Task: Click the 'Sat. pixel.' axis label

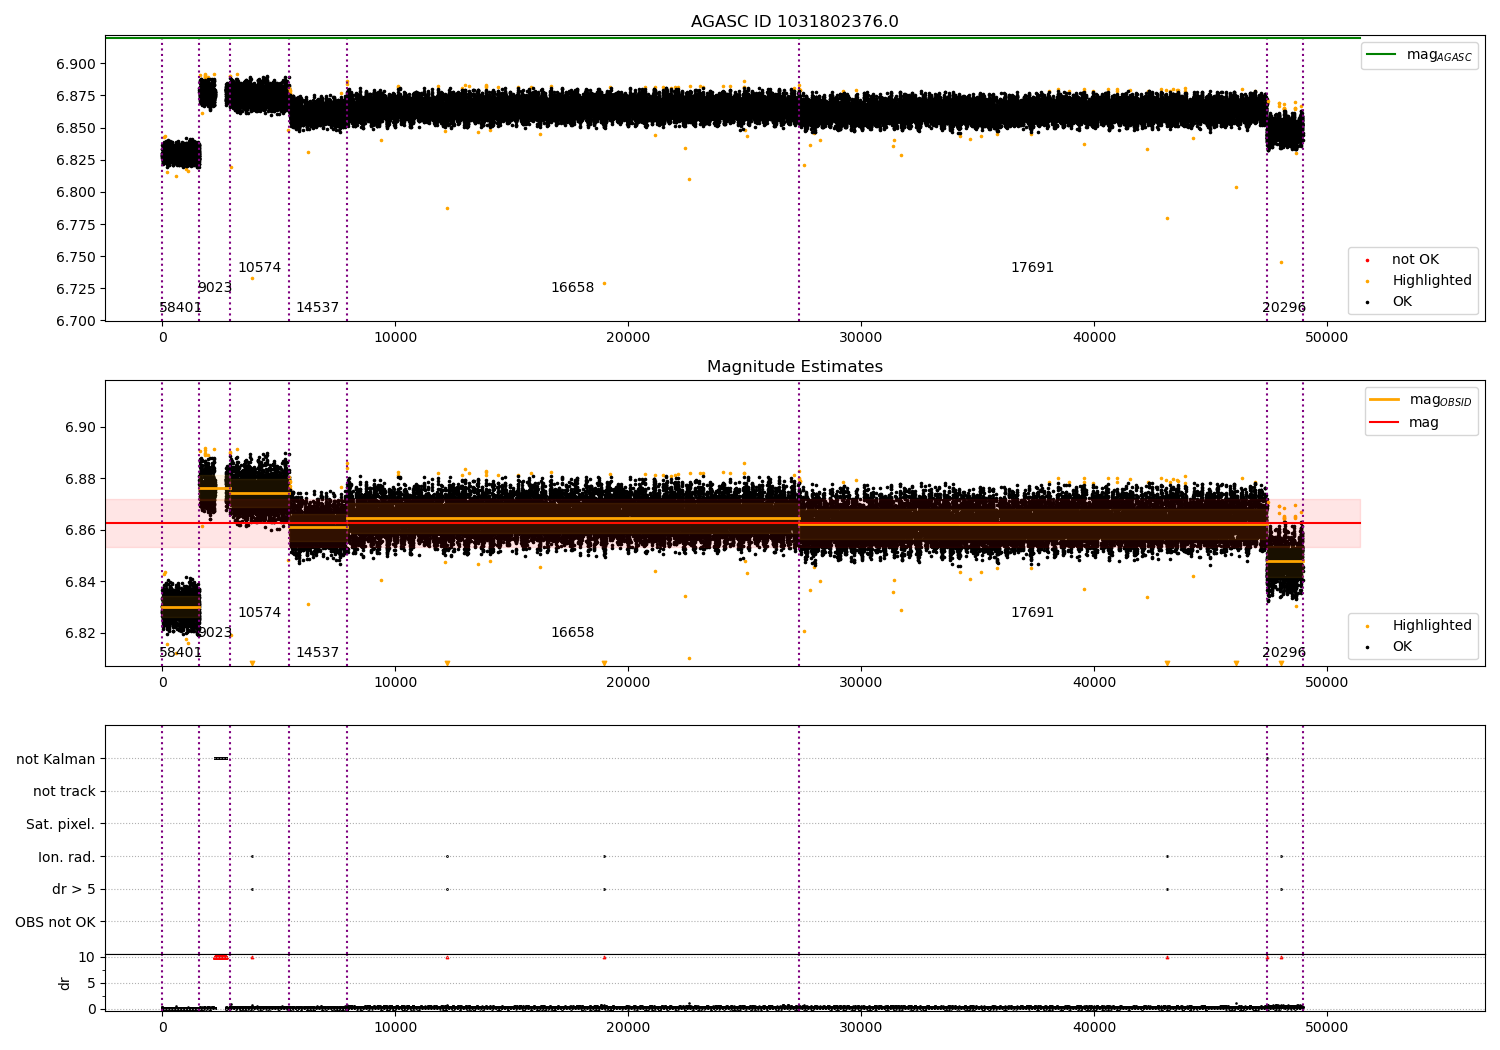Action: coord(60,825)
